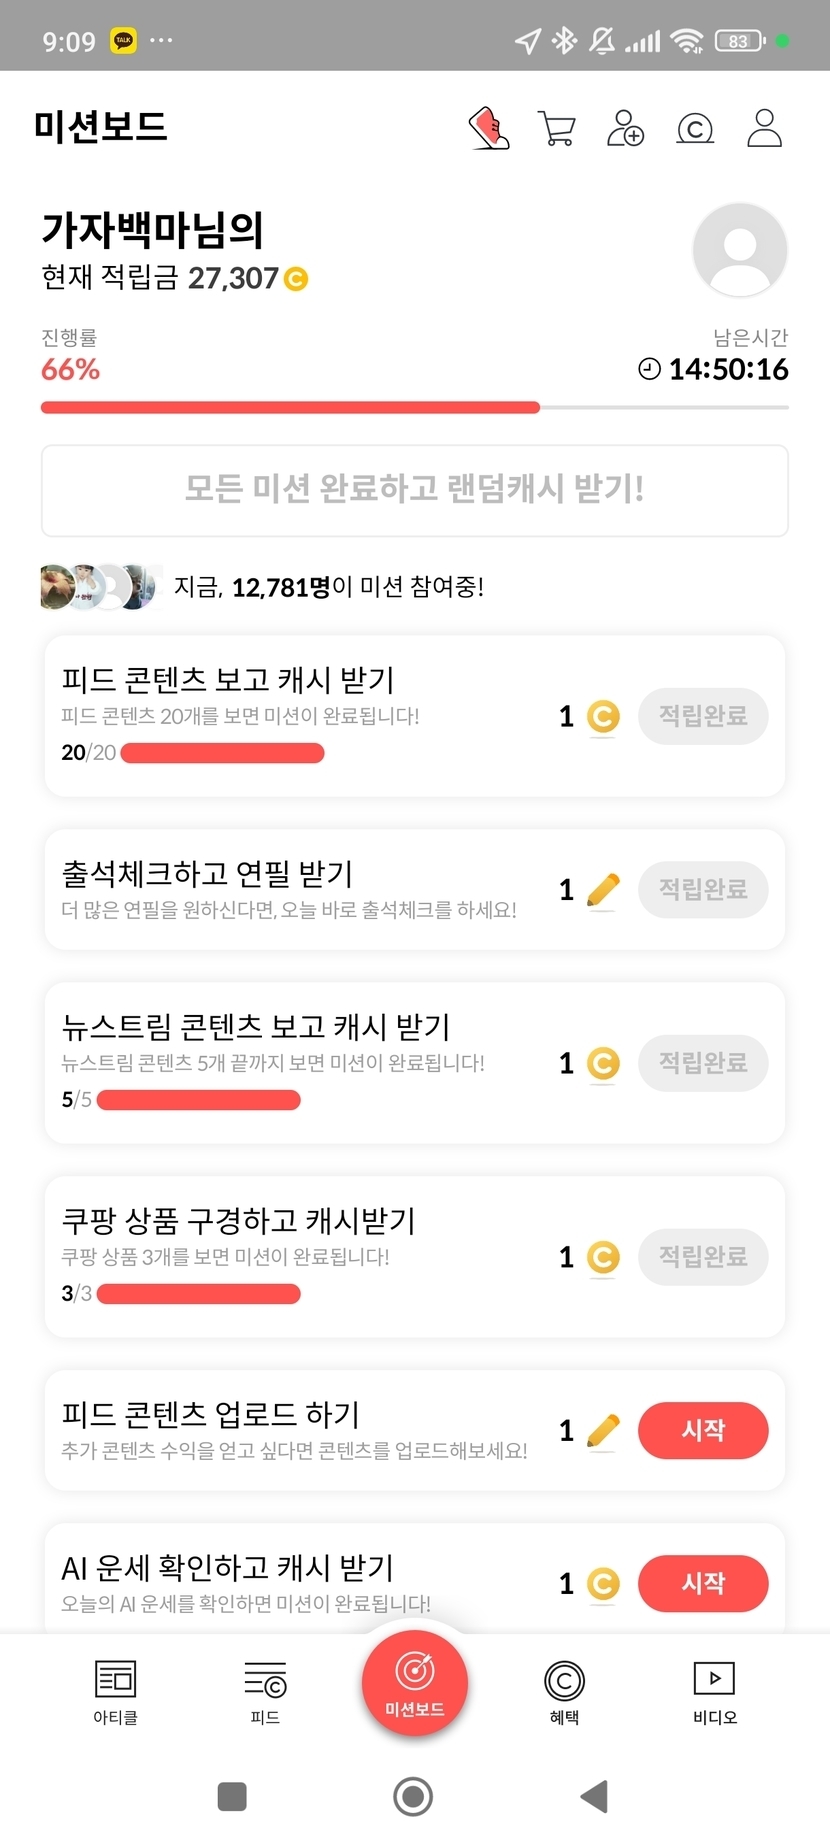830x1845 pixels.
Task: Tap the invite friend icon
Action: click(626, 129)
